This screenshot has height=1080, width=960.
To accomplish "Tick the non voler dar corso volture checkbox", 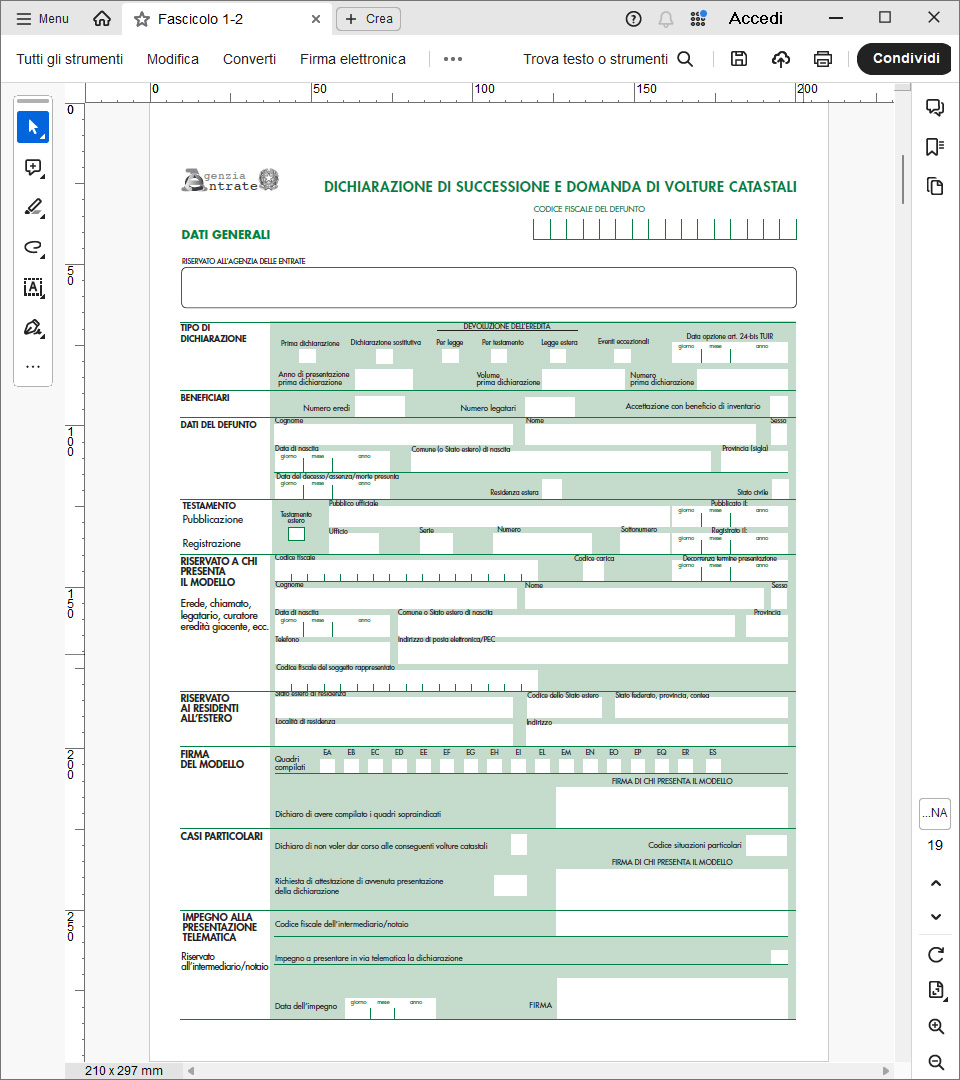I will point(519,844).
